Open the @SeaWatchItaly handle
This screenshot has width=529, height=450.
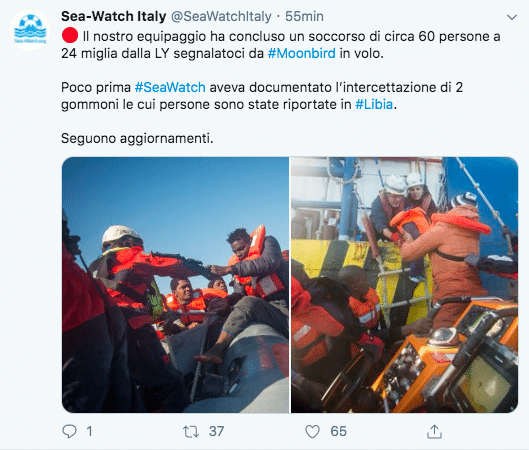coord(221,16)
